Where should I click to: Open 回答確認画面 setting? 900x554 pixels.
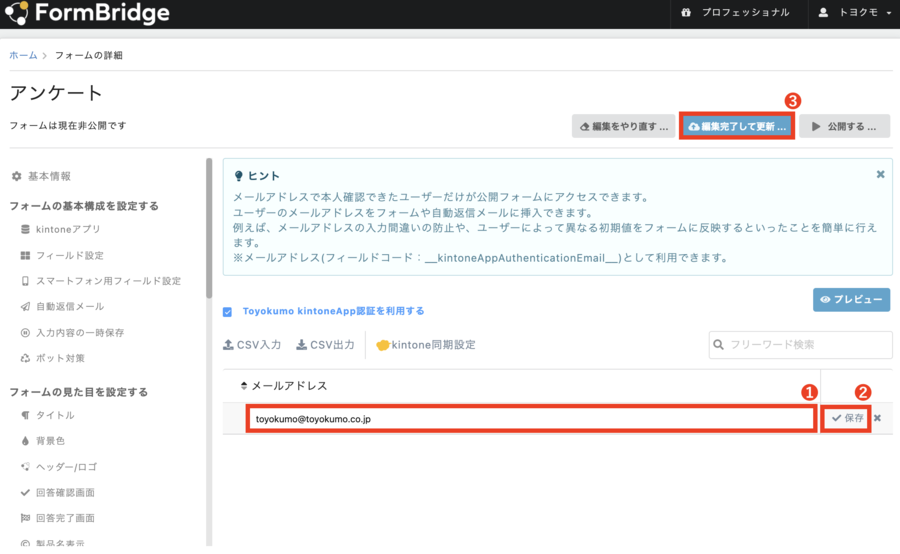tap(57, 493)
